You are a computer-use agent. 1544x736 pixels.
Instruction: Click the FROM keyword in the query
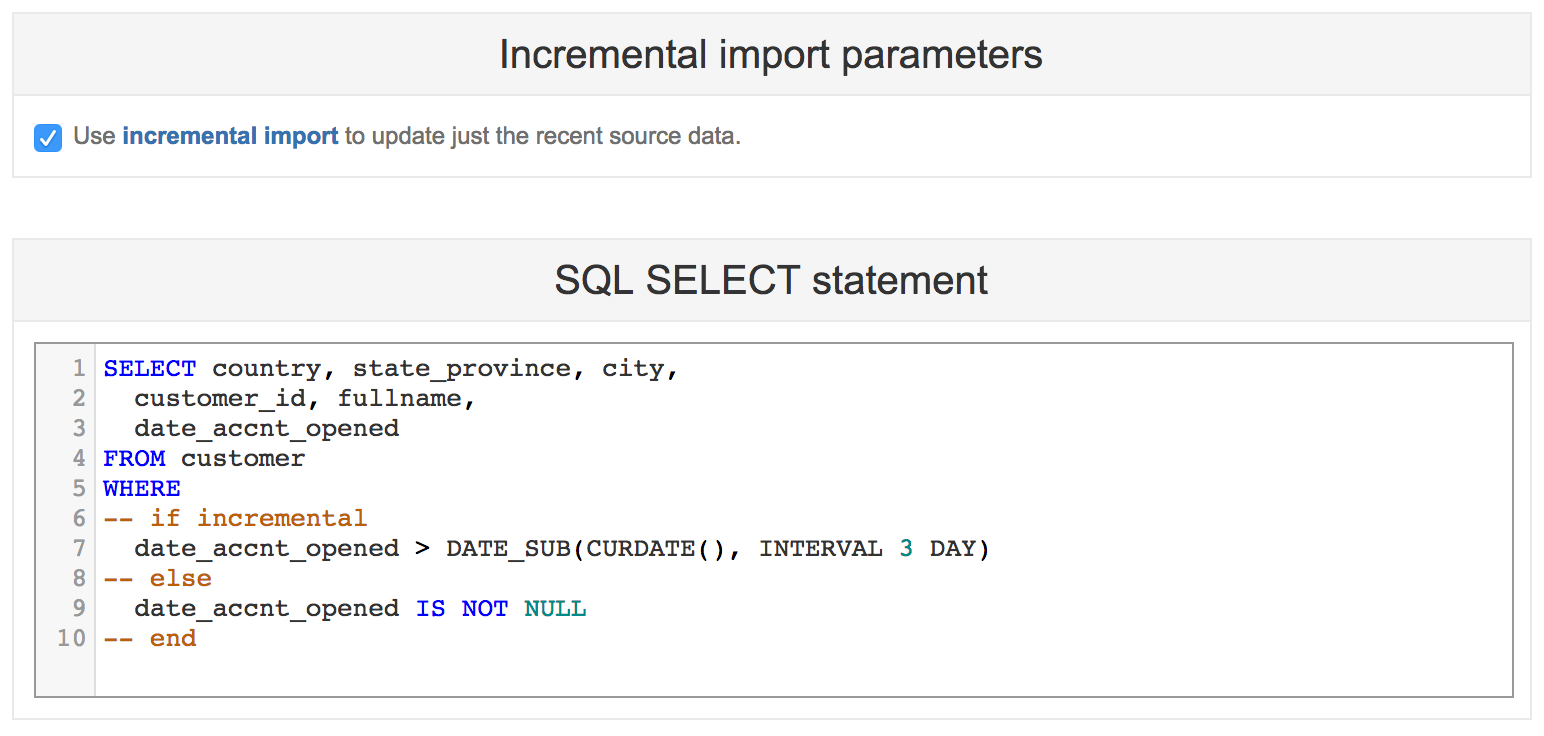[x=134, y=459]
